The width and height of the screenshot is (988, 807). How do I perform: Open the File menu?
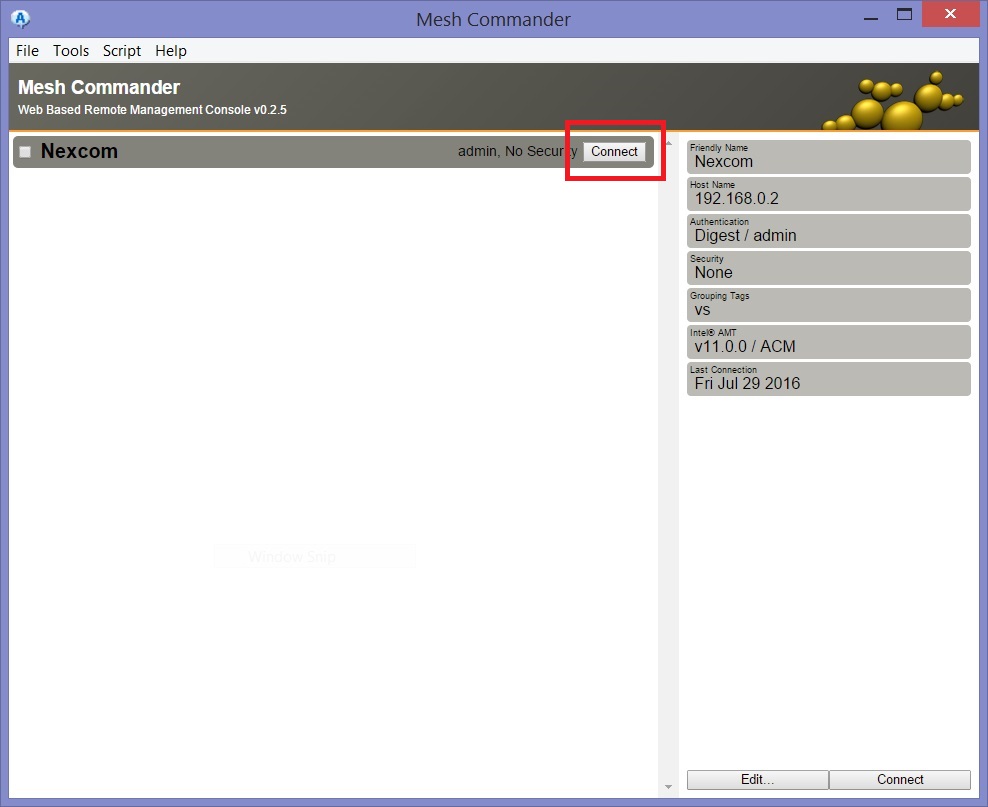[27, 50]
